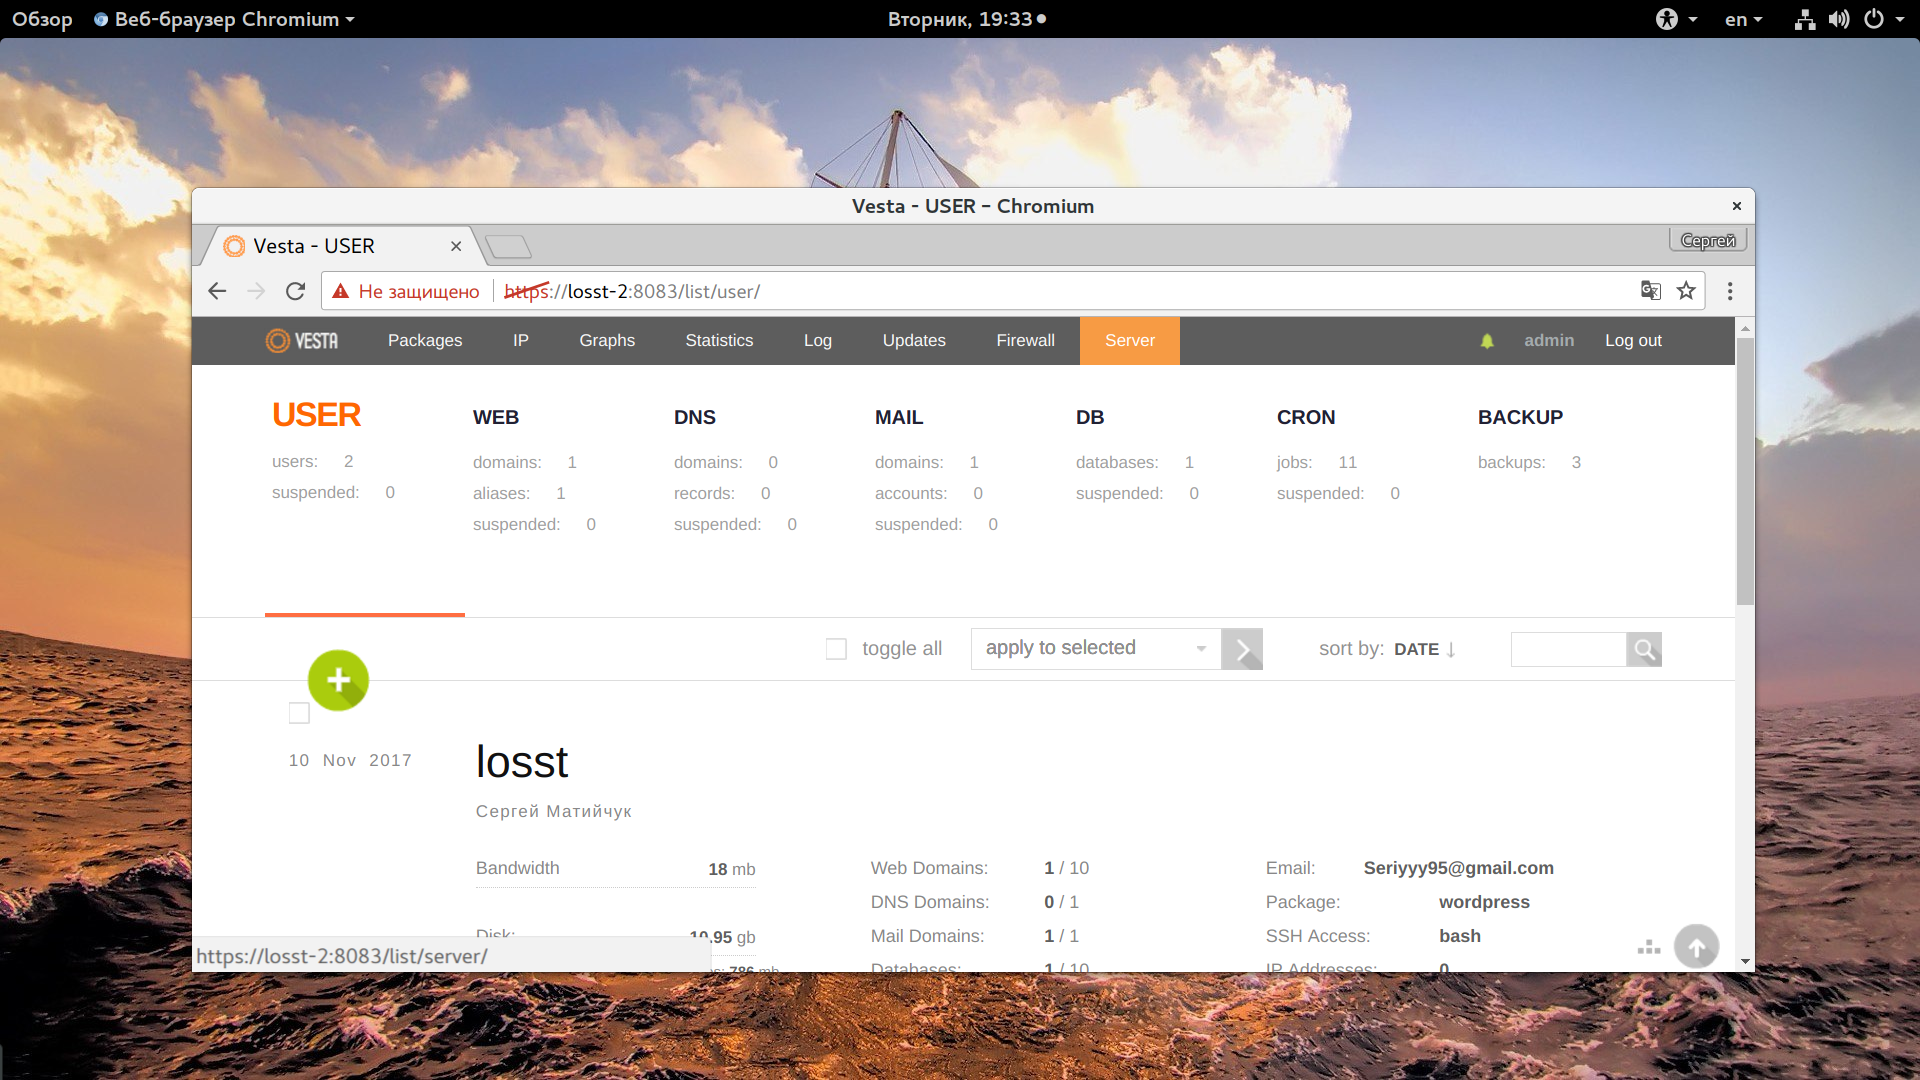
Task: Open the apply to selected dropdown
Action: point(1095,649)
